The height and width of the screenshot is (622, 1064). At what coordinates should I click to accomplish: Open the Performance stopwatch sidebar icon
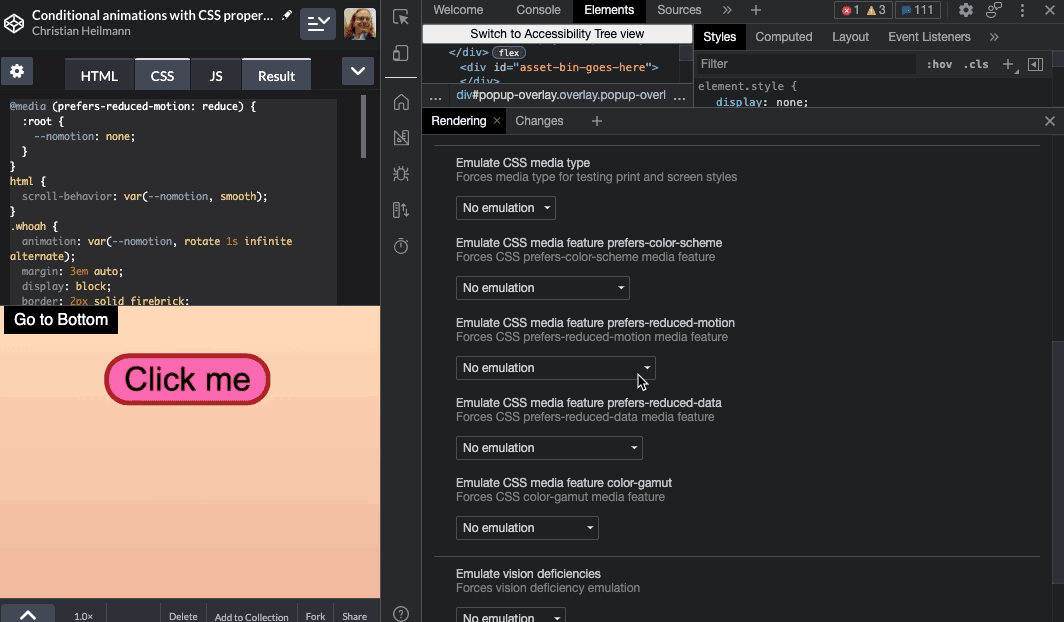tap(401, 246)
